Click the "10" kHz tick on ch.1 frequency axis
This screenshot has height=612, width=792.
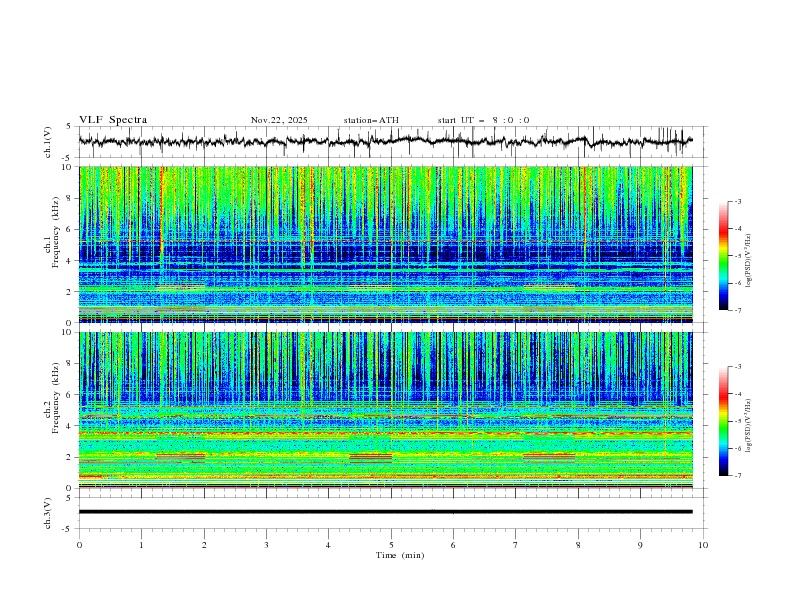point(69,167)
